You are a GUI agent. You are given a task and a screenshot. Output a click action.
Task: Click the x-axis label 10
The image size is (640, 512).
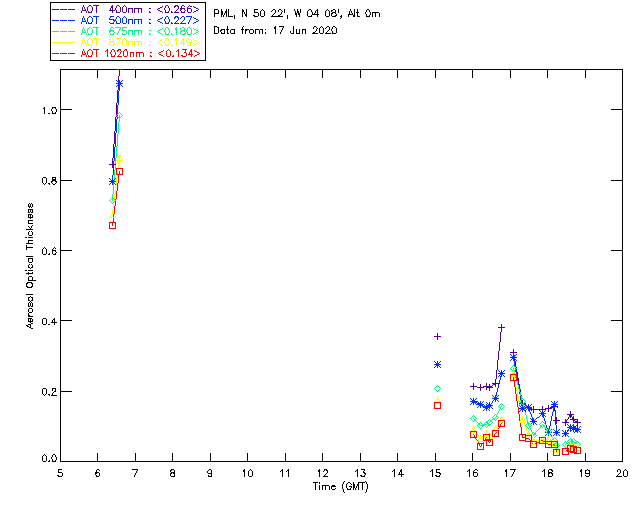tap(247, 473)
